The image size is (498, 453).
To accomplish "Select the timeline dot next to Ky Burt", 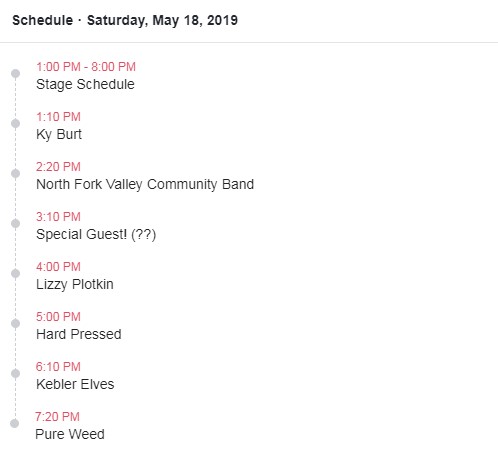I will [x=15, y=123].
